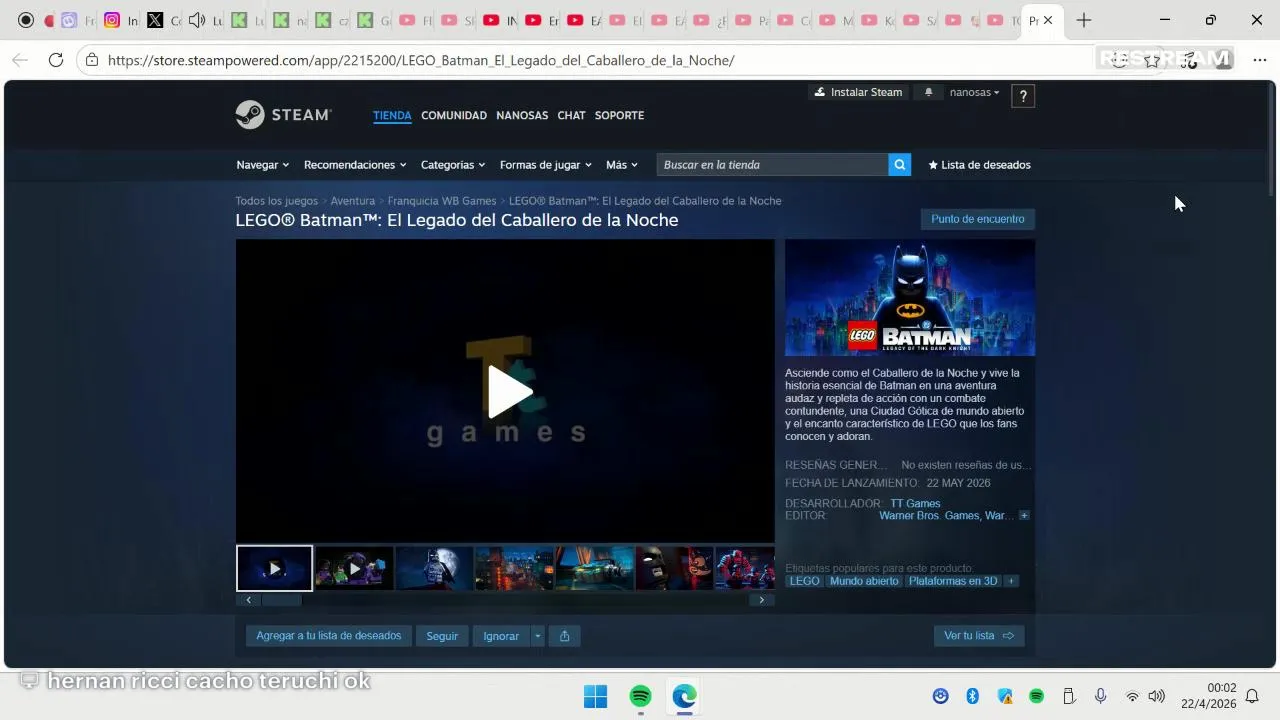Click Agregar a tu lista de deseados
This screenshot has height=720, width=1280.
[328, 636]
